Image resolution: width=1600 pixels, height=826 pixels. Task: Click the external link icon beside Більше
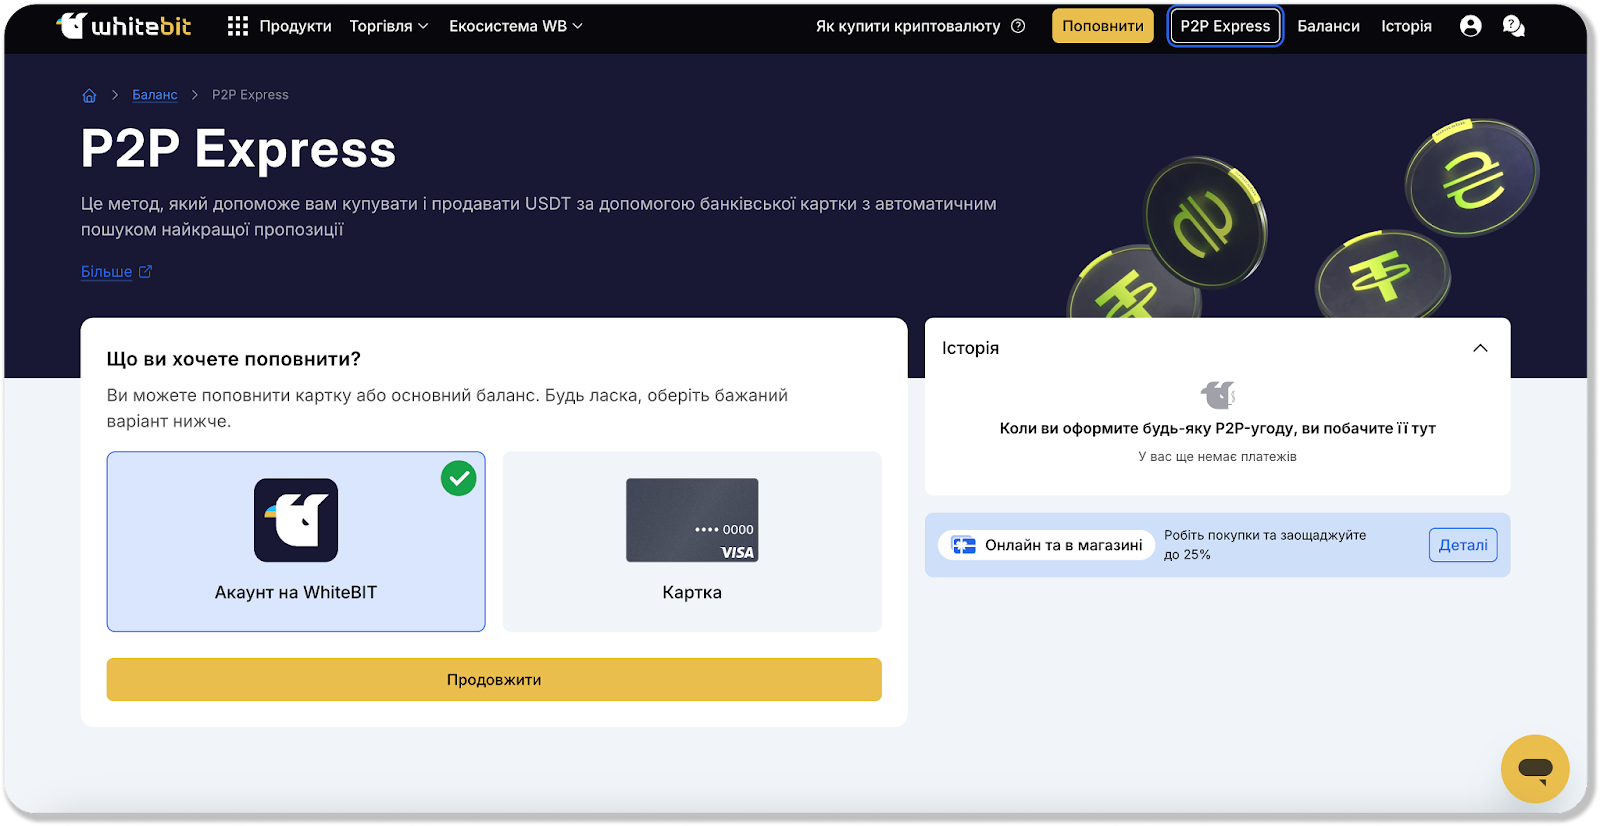pyautogui.click(x=145, y=271)
